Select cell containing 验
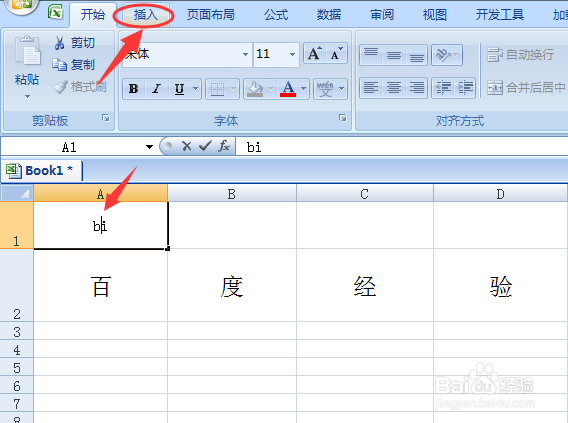 501,285
